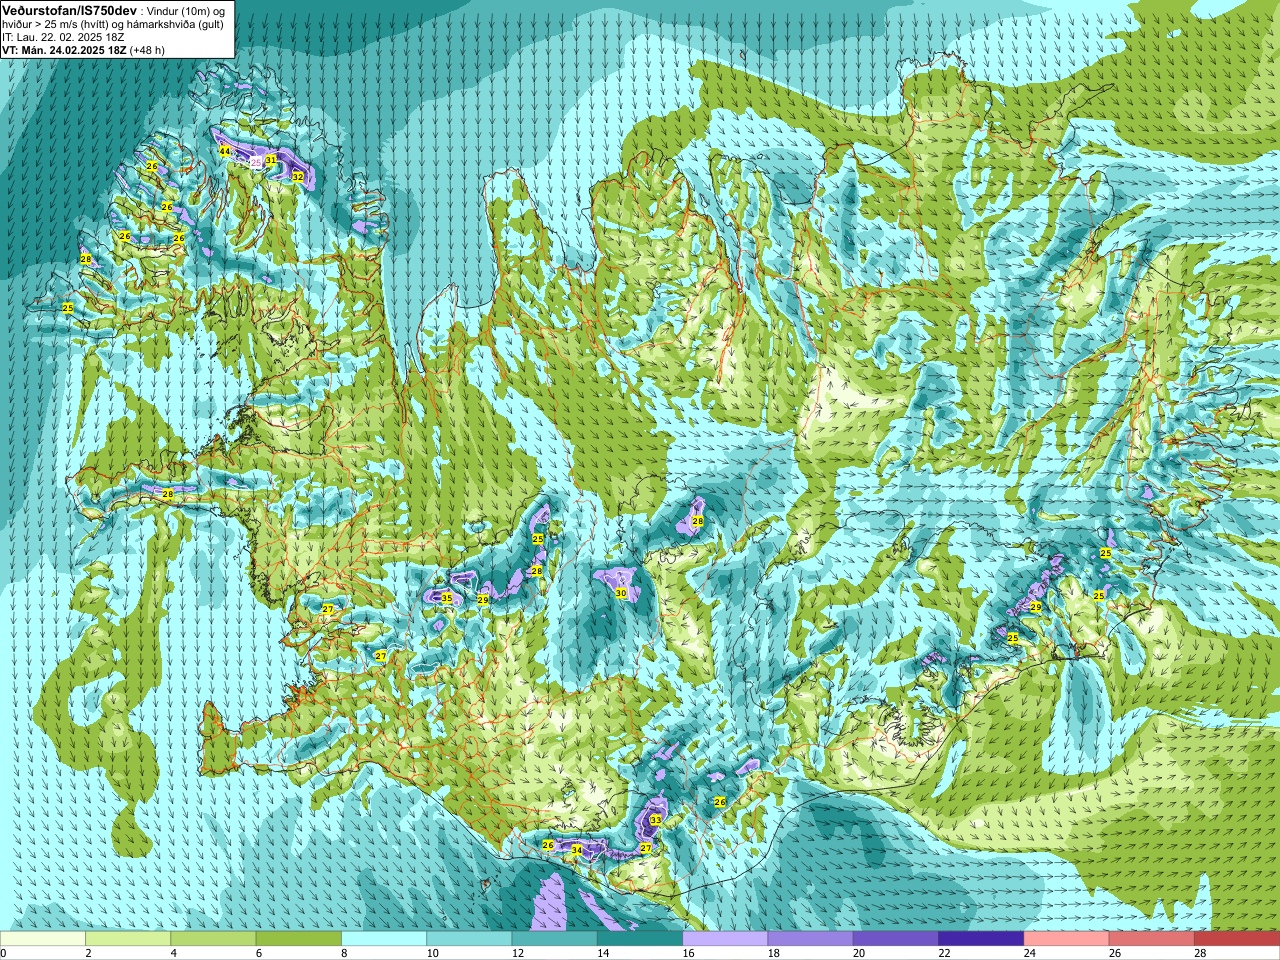Viewport: 1280px width, 960px height.
Task: Click the pale yellow 0–2 m/s legend swatch
Action: click(x=43, y=939)
